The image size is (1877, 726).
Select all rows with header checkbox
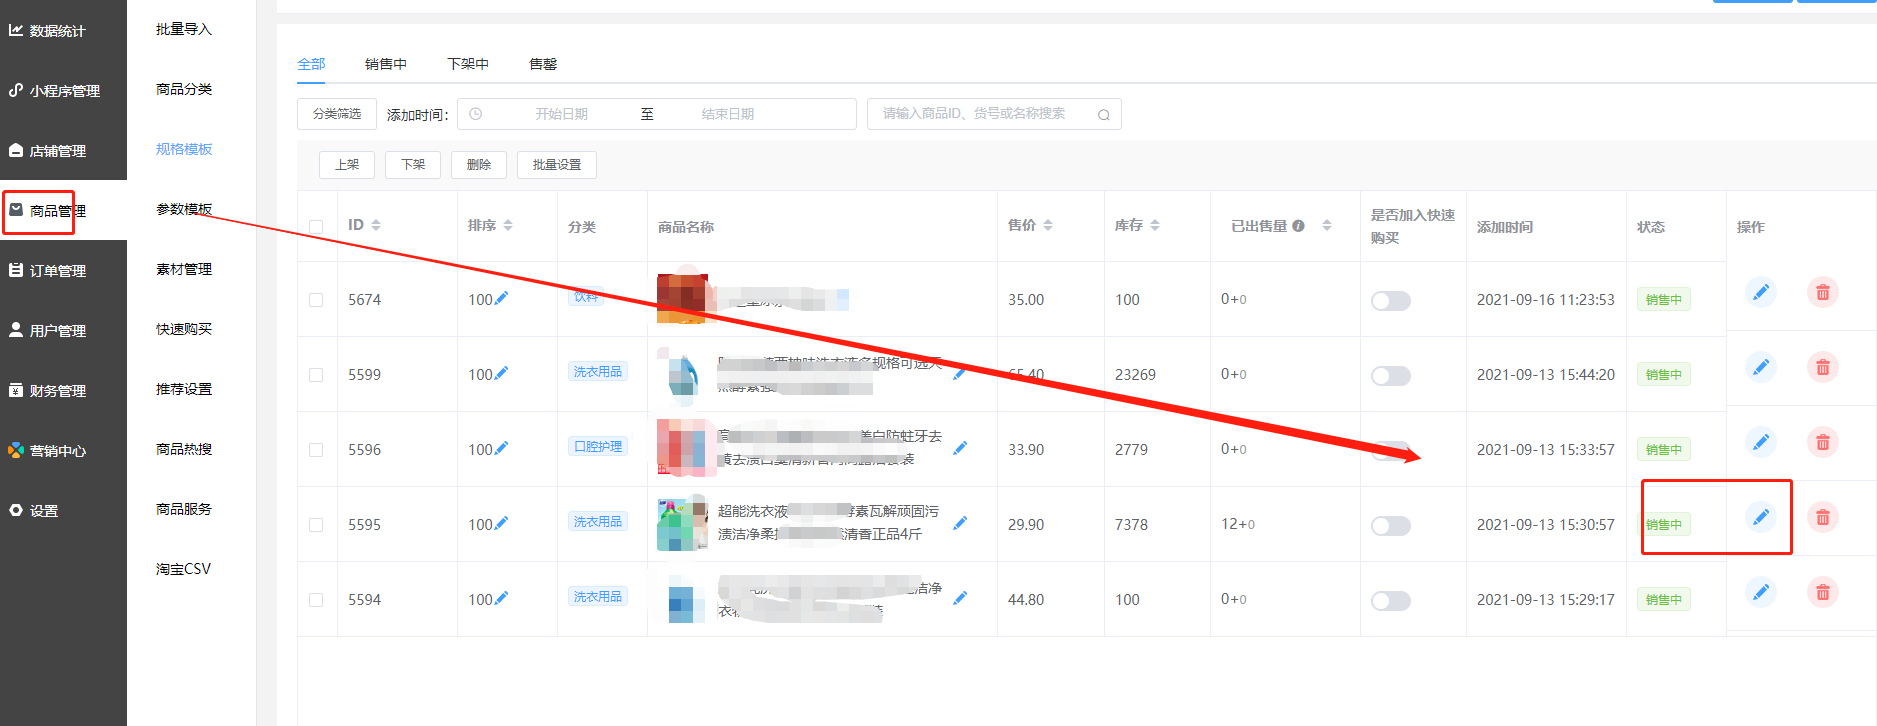click(316, 227)
